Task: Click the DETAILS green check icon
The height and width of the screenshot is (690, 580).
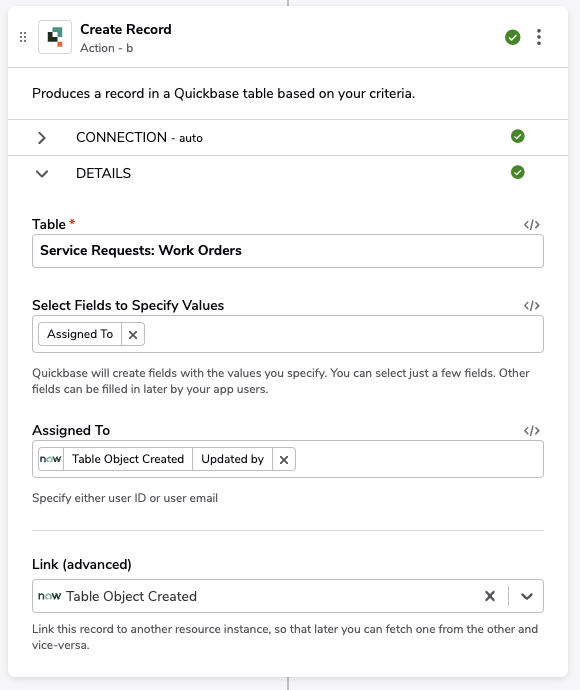Action: click(x=518, y=172)
